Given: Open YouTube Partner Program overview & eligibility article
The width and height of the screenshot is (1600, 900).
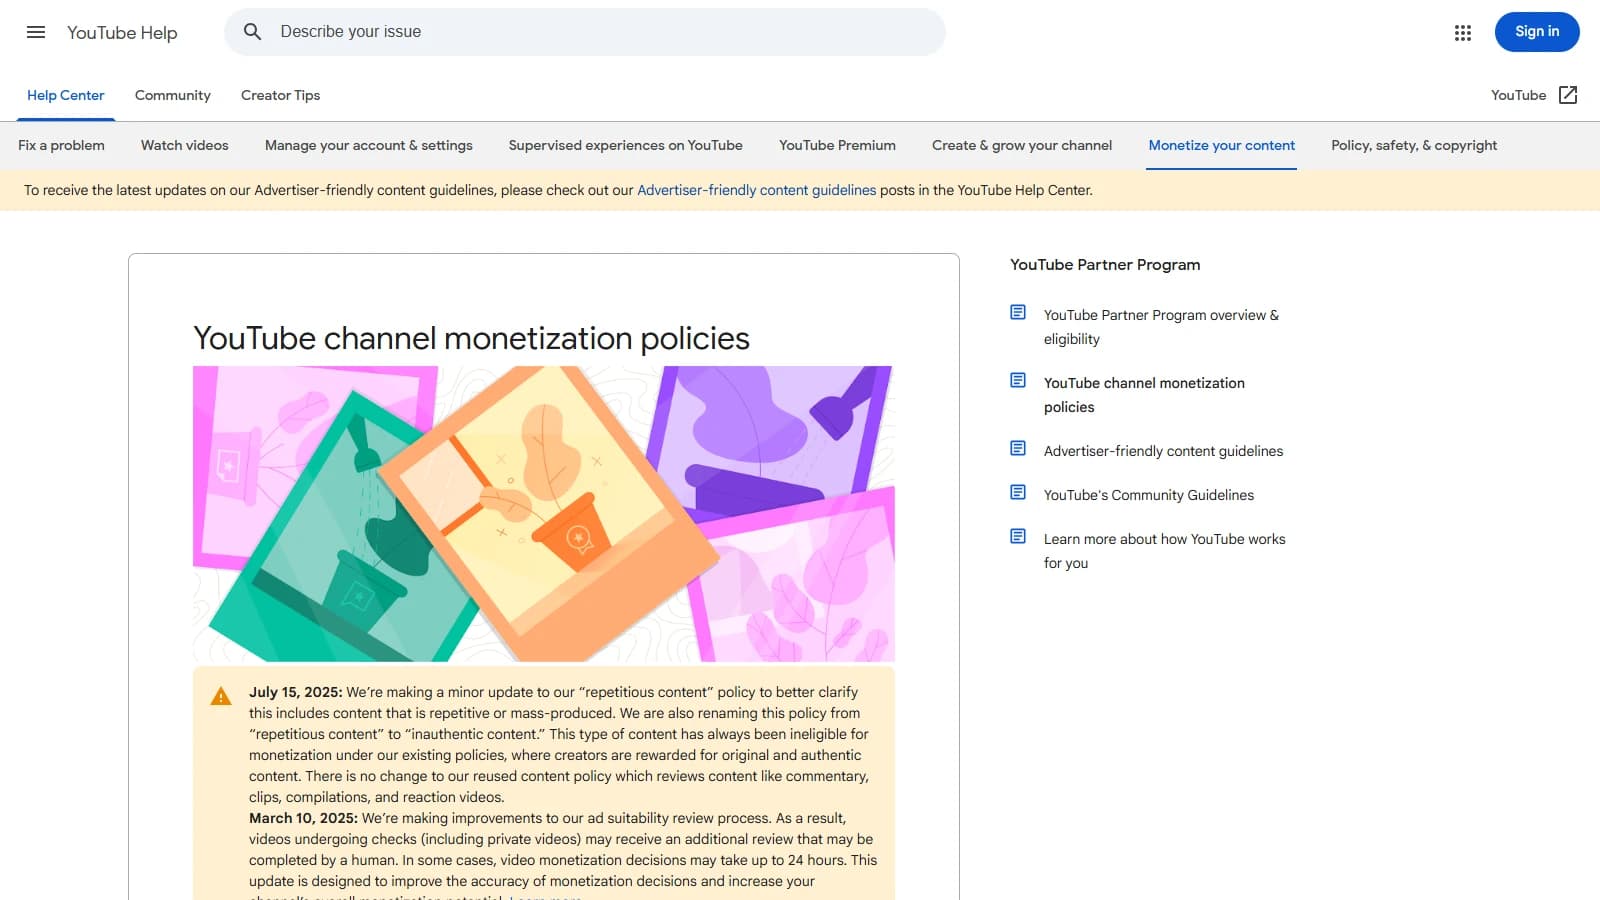Looking at the screenshot, I should tap(1161, 327).
